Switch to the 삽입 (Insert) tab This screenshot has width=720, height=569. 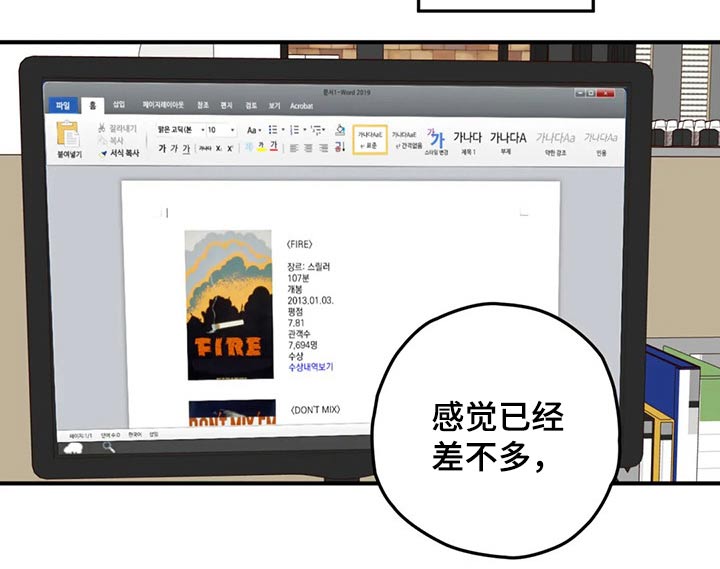(119, 105)
